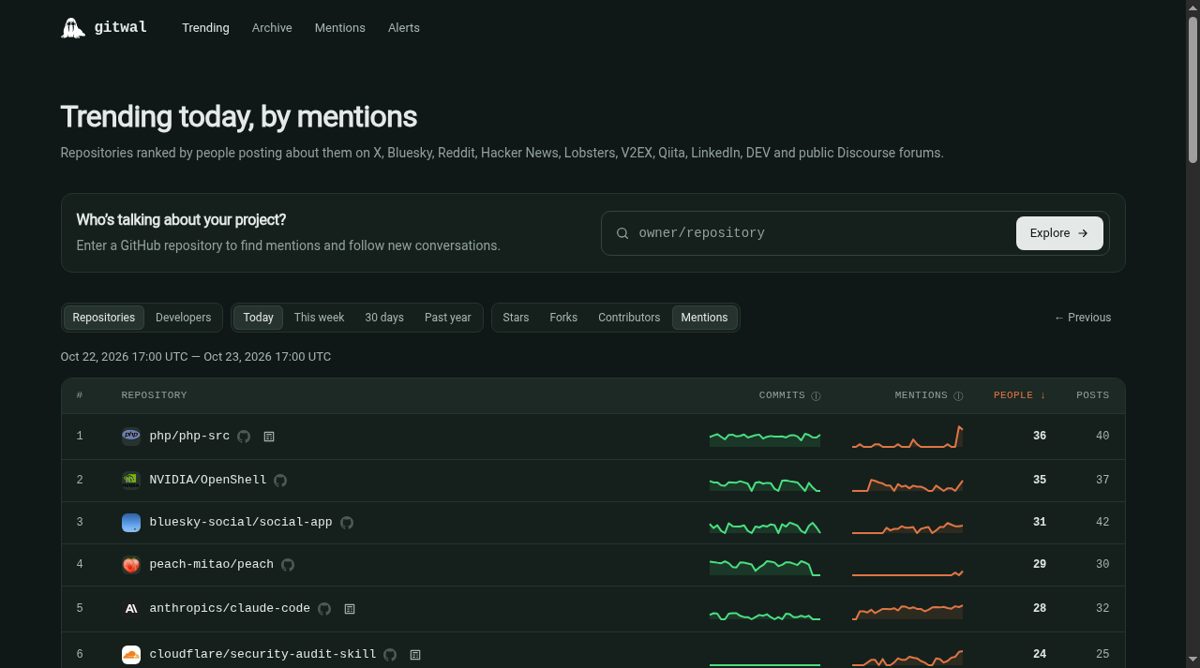
Task: Open GitHub icon for php/php-src
Action: pyautogui.click(x=244, y=436)
